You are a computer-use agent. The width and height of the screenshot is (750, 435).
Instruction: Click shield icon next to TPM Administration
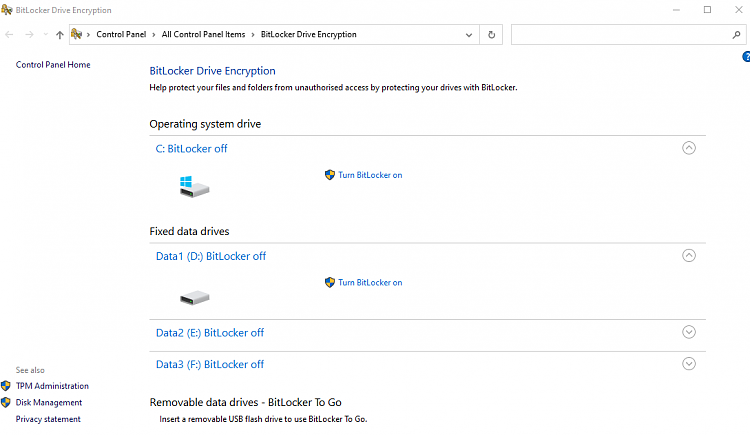pos(6,386)
